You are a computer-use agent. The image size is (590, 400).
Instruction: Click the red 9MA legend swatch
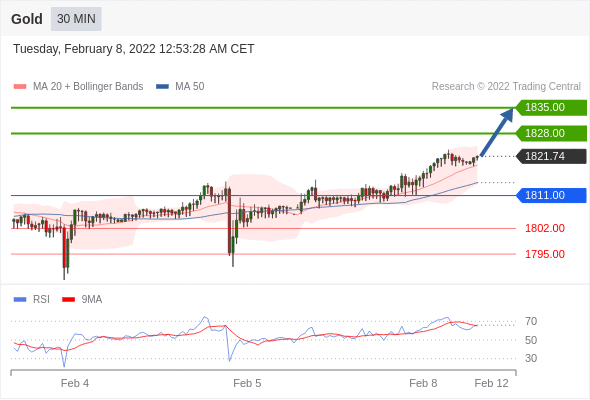click(x=68, y=300)
